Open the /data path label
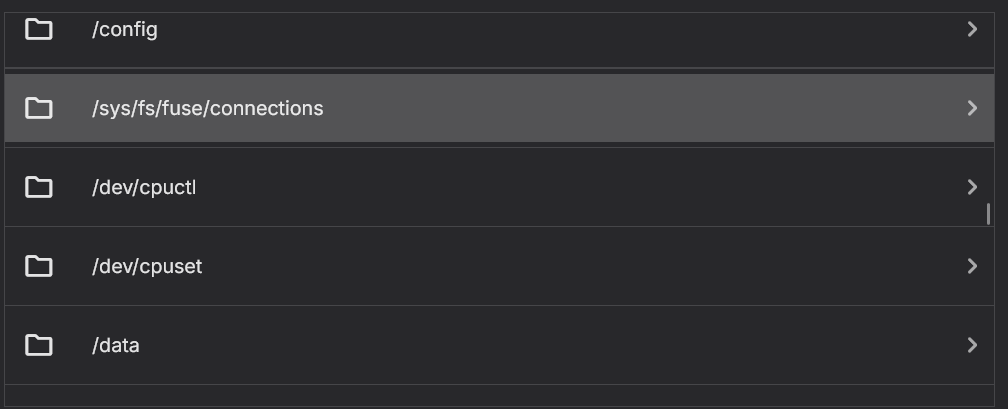 115,346
